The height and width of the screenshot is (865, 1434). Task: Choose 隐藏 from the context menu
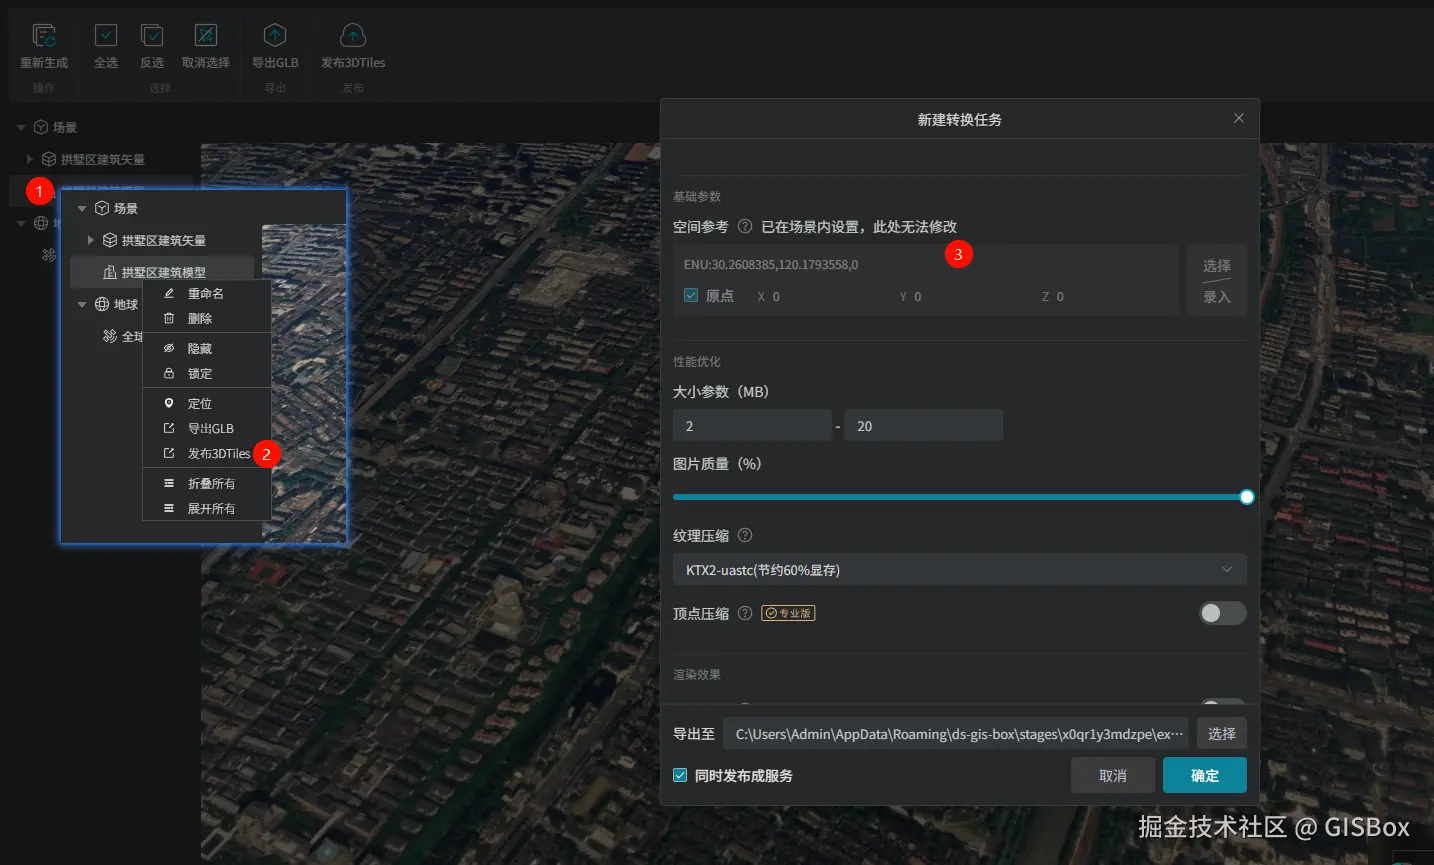[x=207, y=349]
